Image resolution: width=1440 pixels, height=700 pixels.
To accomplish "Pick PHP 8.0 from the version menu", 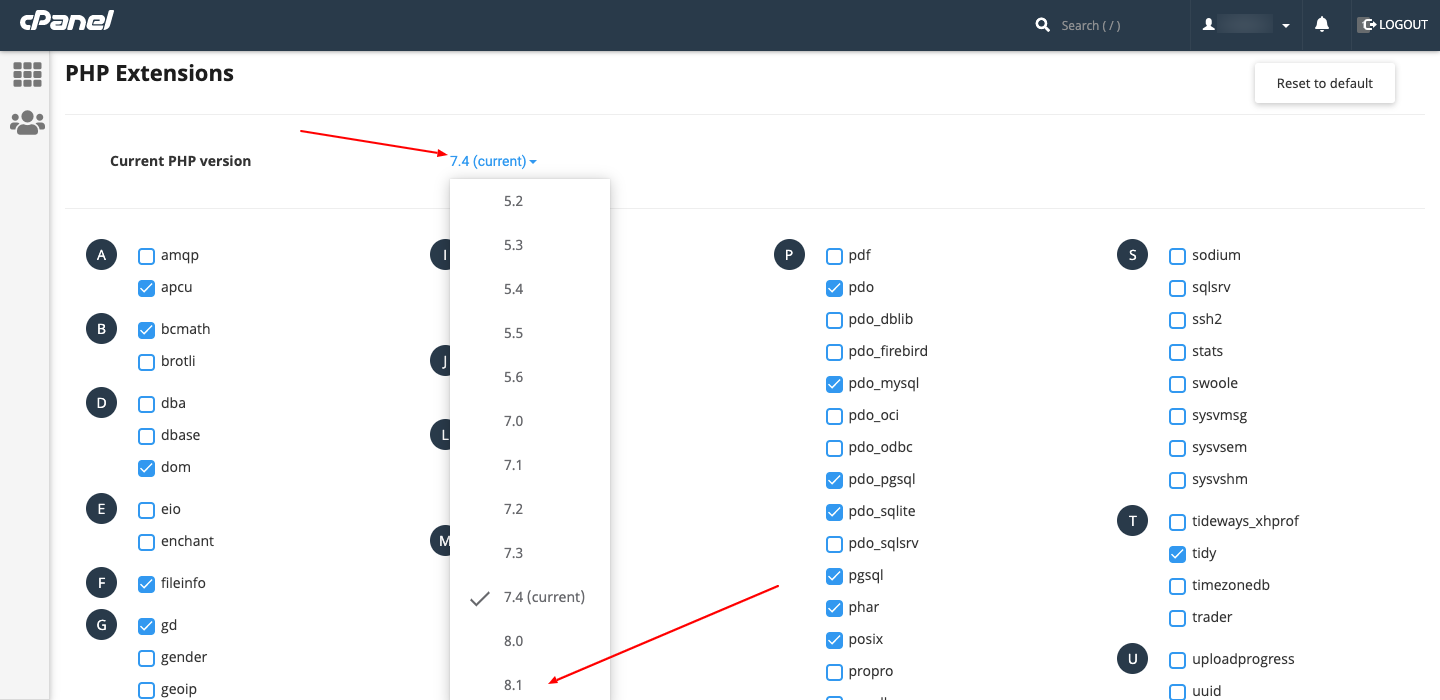I will (x=513, y=640).
